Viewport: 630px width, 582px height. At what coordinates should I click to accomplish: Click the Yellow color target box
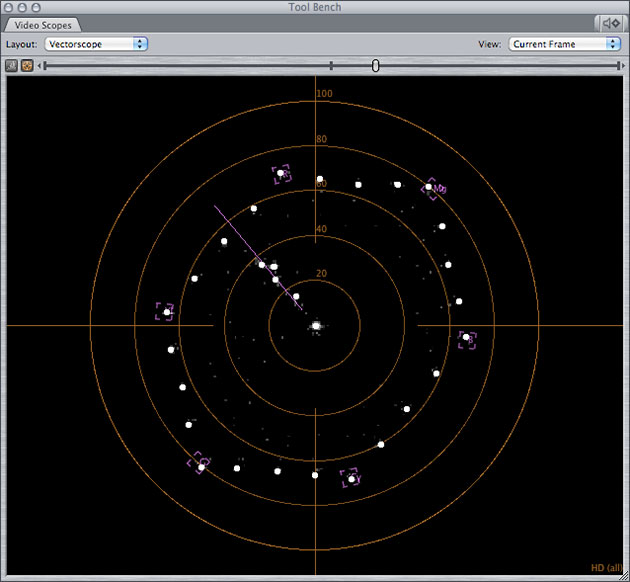165,313
